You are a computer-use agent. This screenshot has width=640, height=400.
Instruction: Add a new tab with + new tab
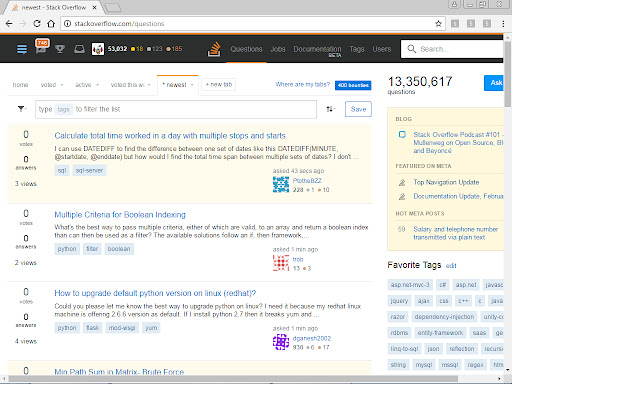point(218,84)
